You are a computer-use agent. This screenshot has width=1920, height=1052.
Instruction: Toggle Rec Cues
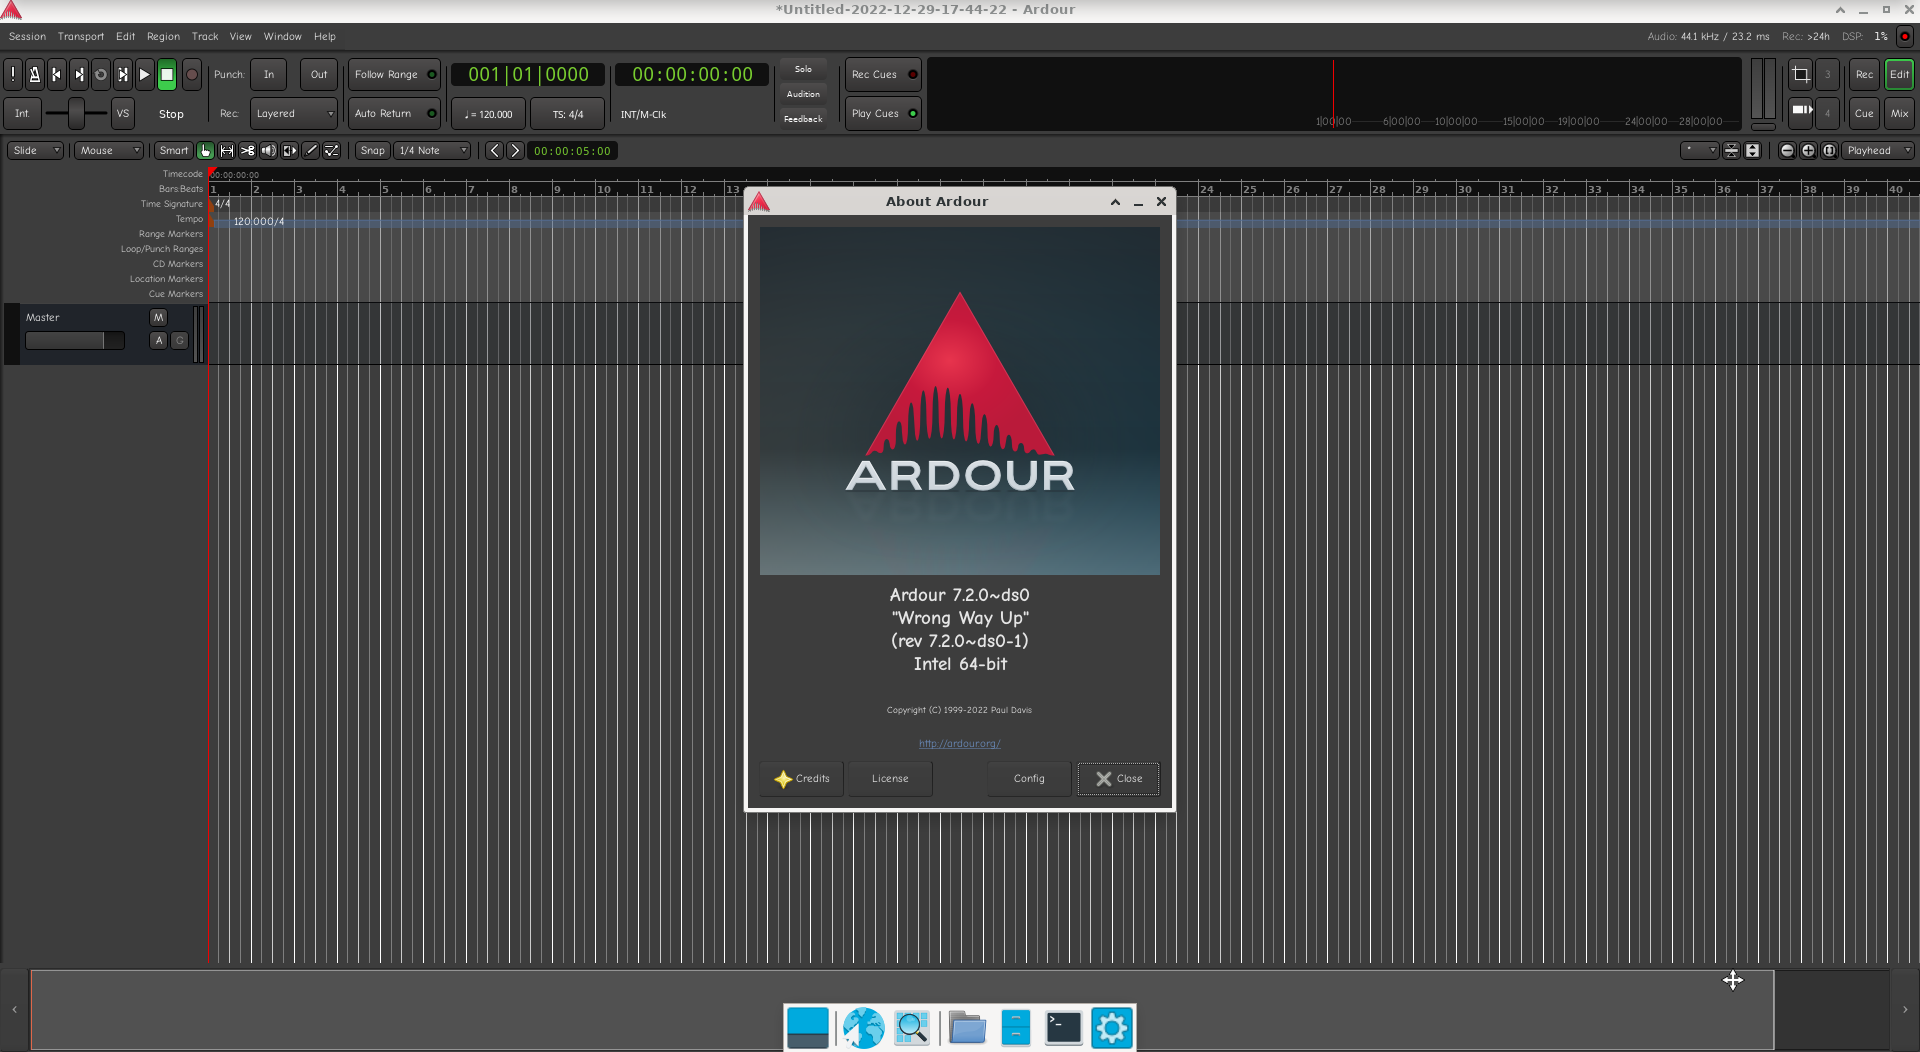point(883,75)
